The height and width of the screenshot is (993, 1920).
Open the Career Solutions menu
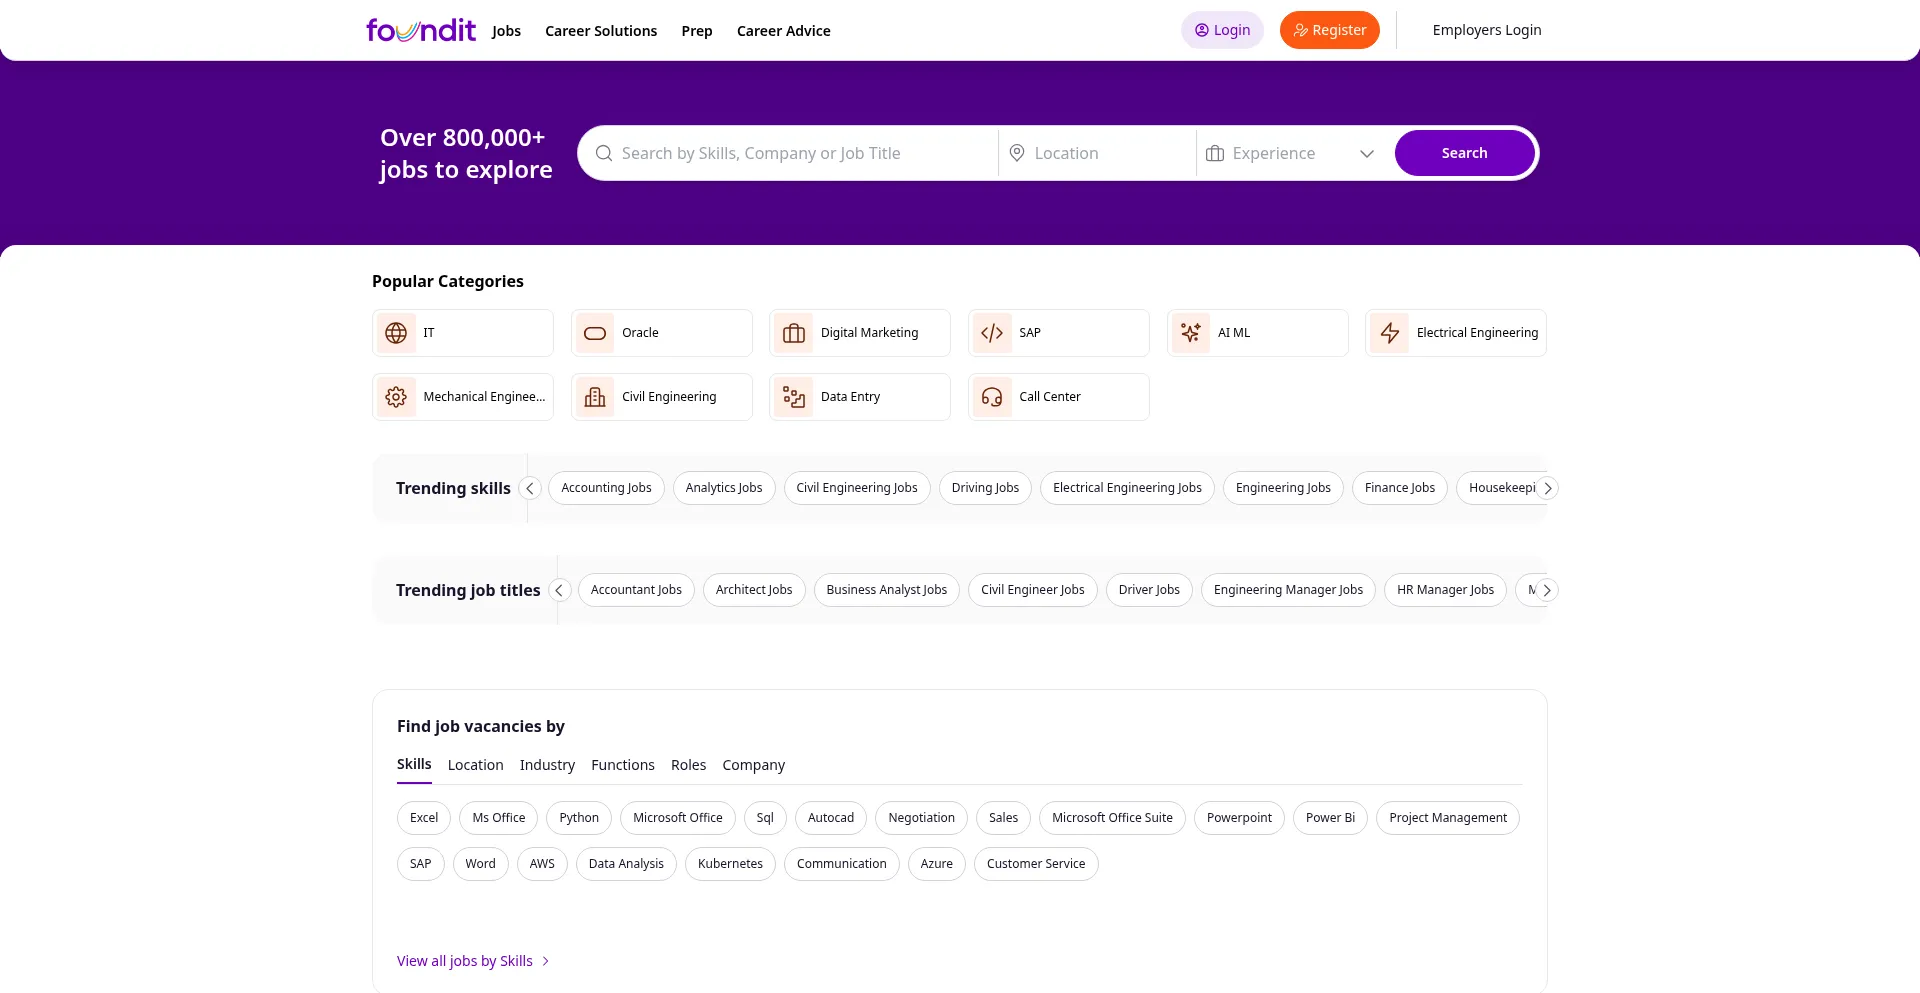click(x=601, y=31)
